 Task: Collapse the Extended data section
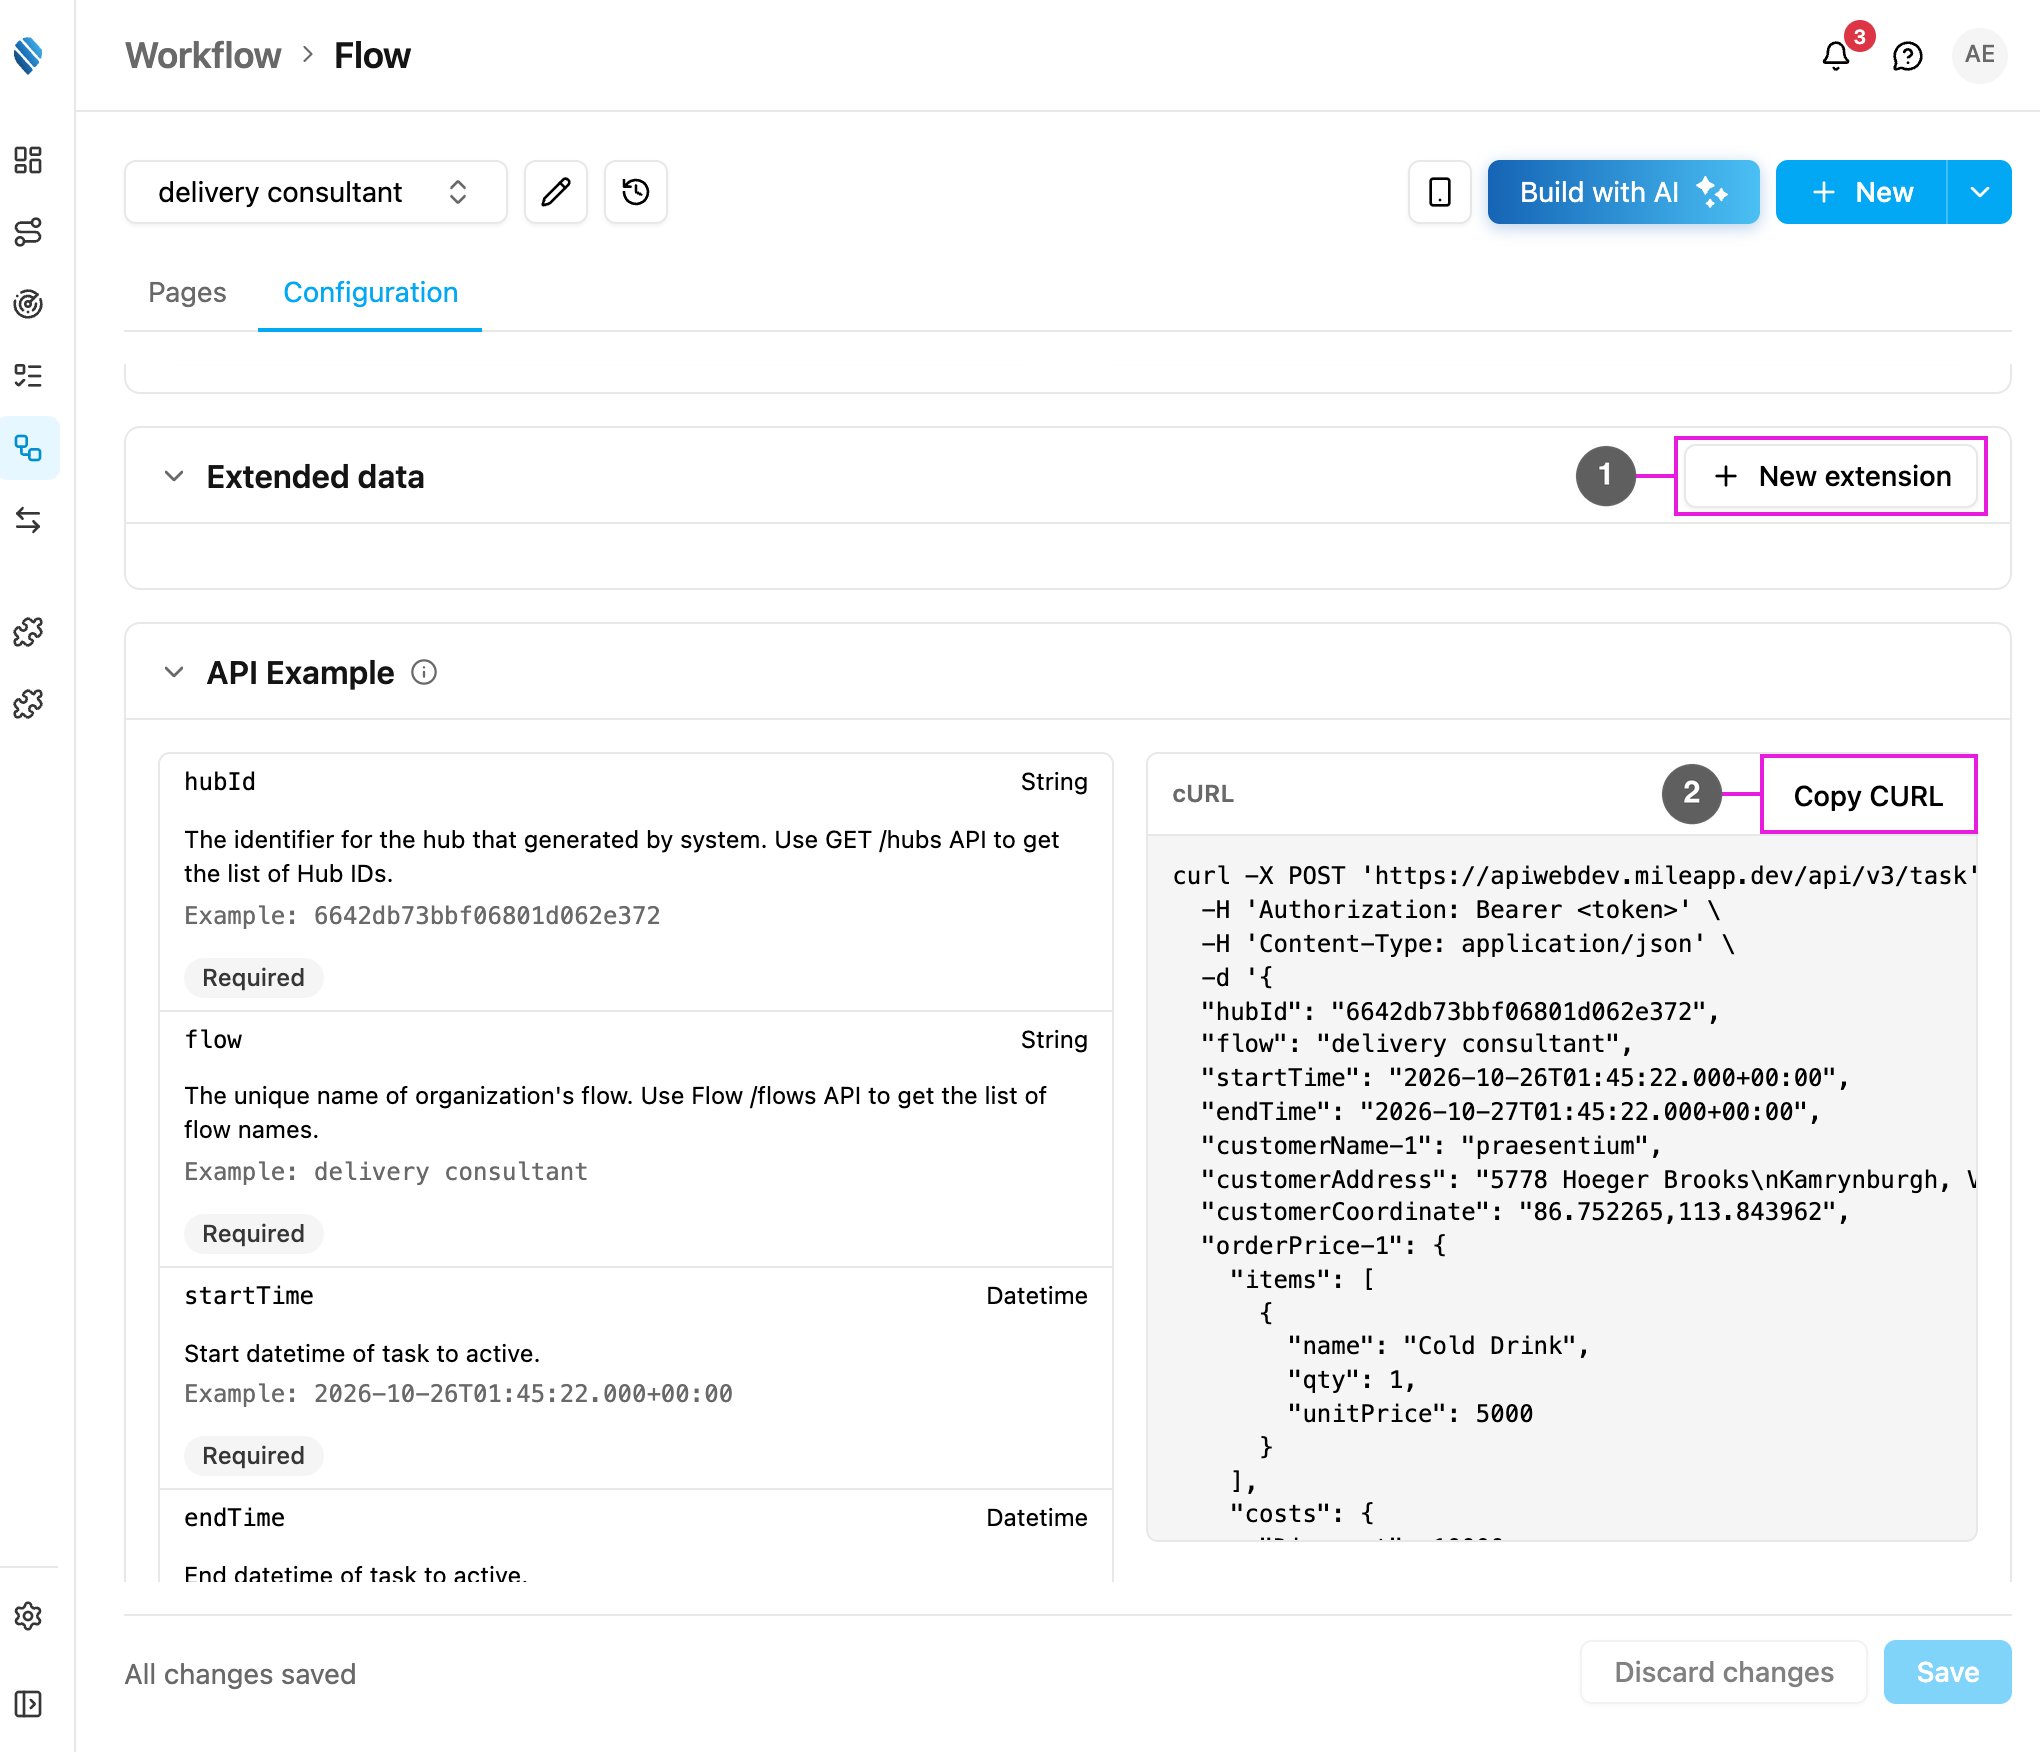pyautogui.click(x=174, y=476)
